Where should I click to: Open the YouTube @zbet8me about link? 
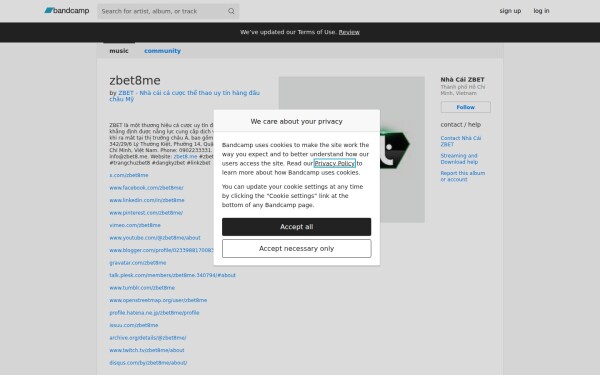[x=155, y=238]
